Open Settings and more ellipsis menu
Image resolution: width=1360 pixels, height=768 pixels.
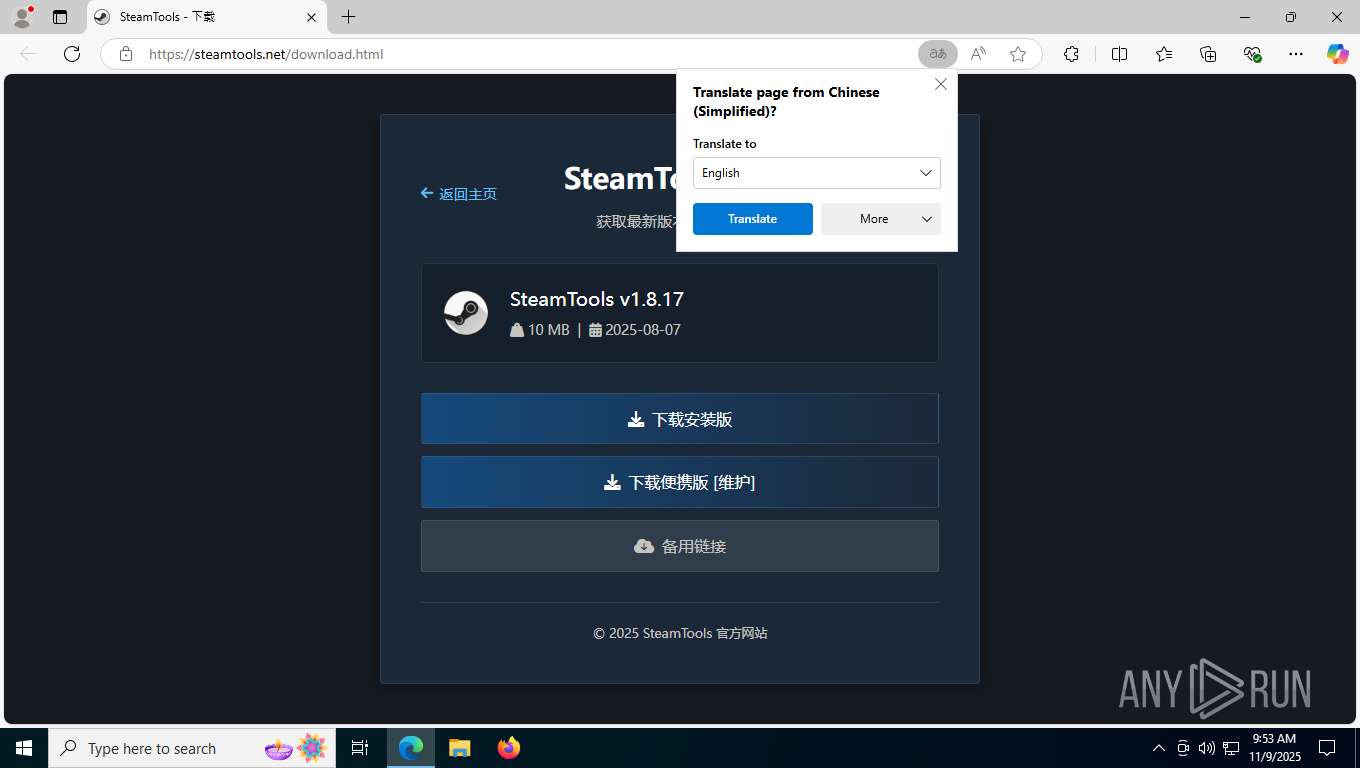1296,54
